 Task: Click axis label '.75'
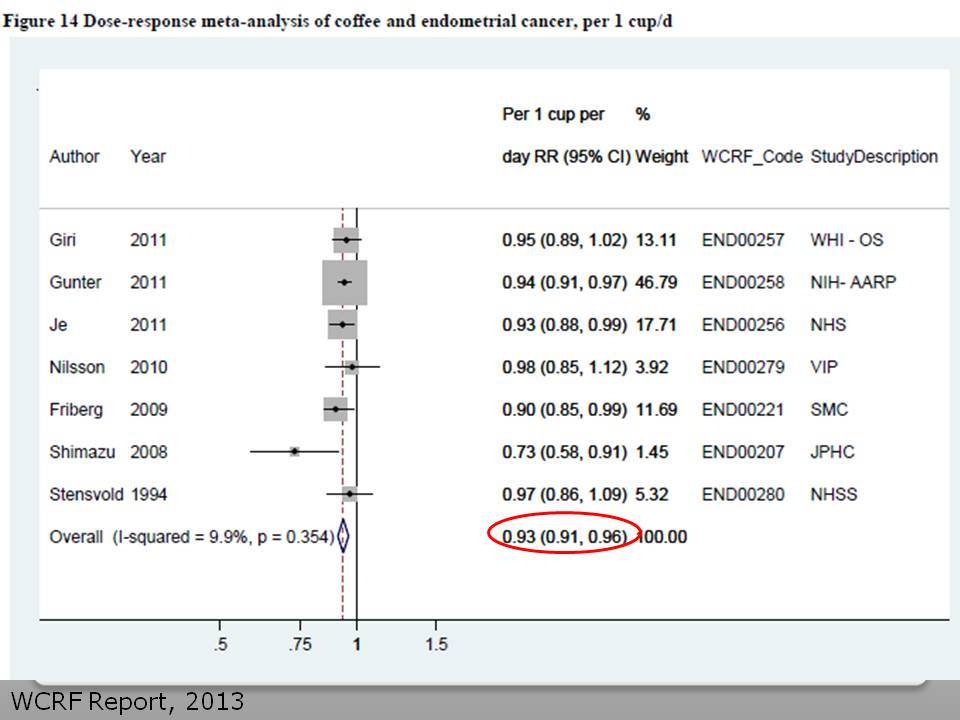click(300, 644)
